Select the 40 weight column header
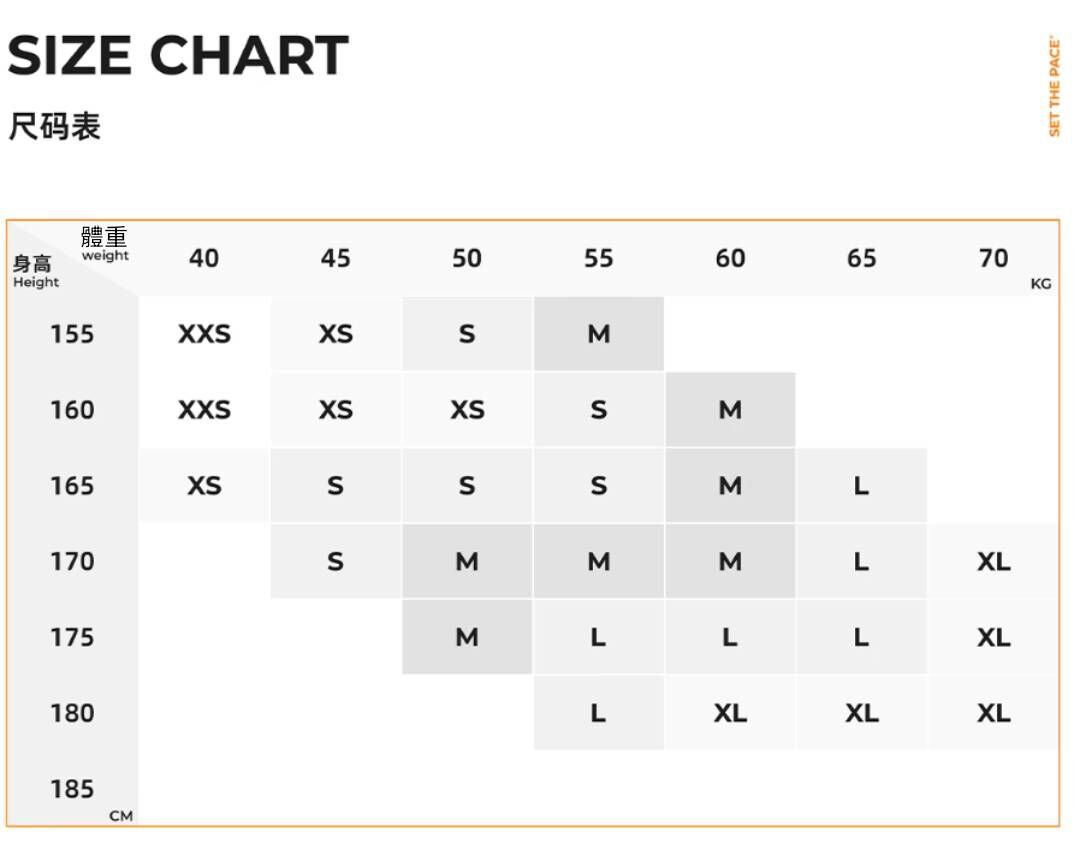This screenshot has height=844, width=1080. click(204, 258)
